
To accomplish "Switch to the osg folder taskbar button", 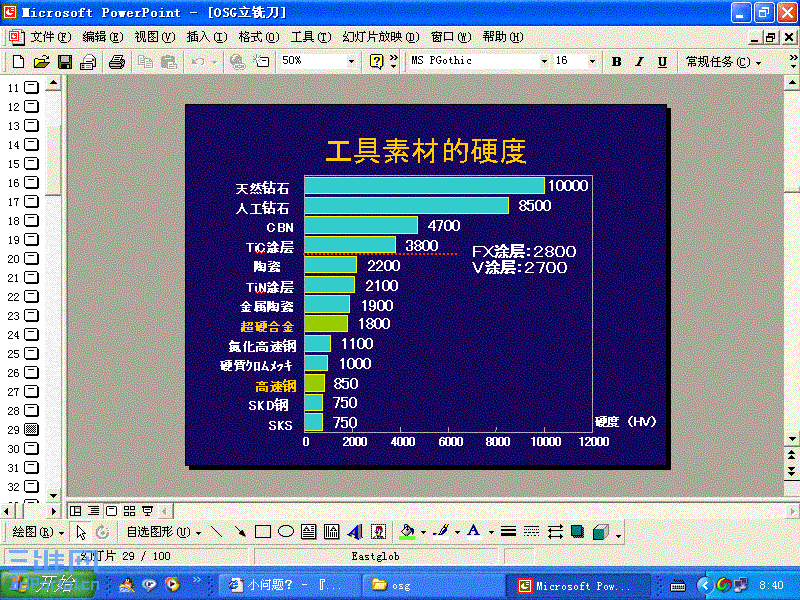I will (432, 585).
